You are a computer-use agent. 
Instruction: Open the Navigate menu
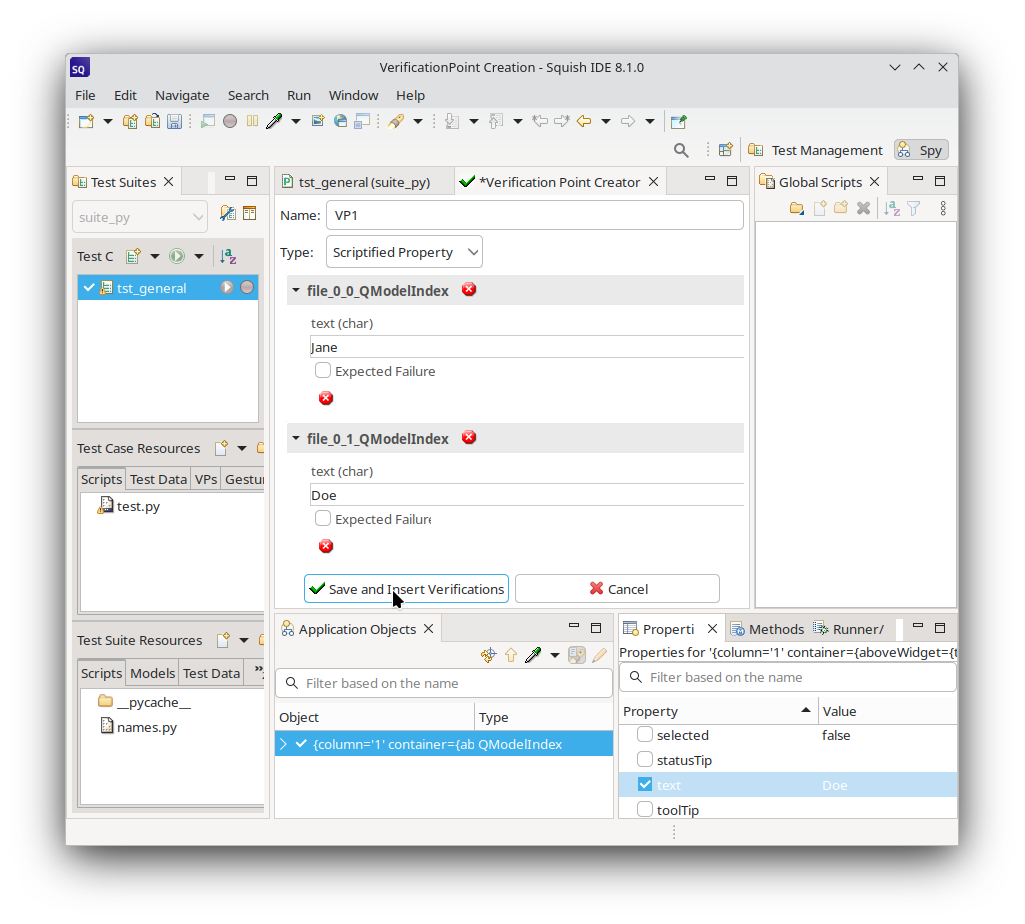coord(182,95)
